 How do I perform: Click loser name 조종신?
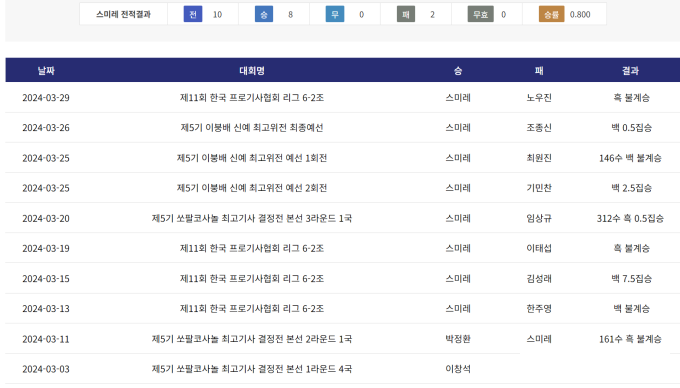(x=539, y=127)
